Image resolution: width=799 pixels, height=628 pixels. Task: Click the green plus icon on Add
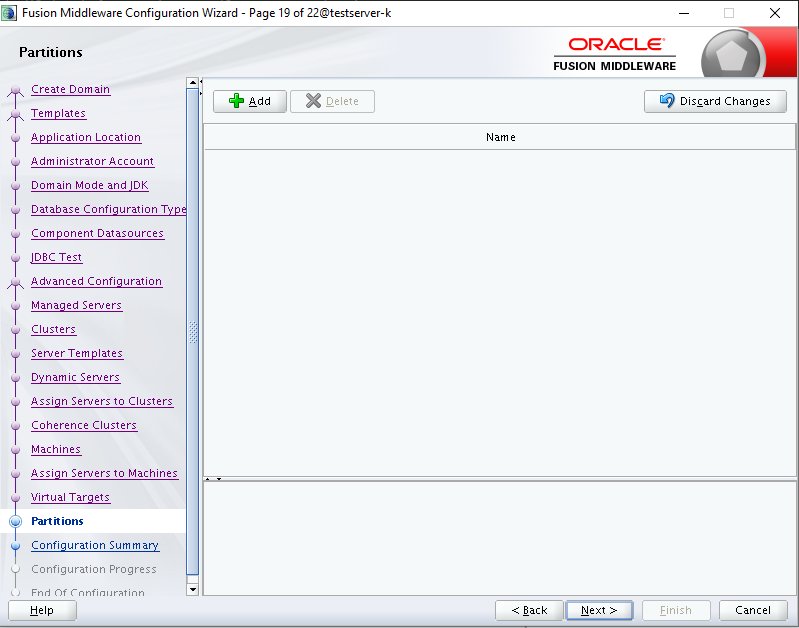point(236,100)
